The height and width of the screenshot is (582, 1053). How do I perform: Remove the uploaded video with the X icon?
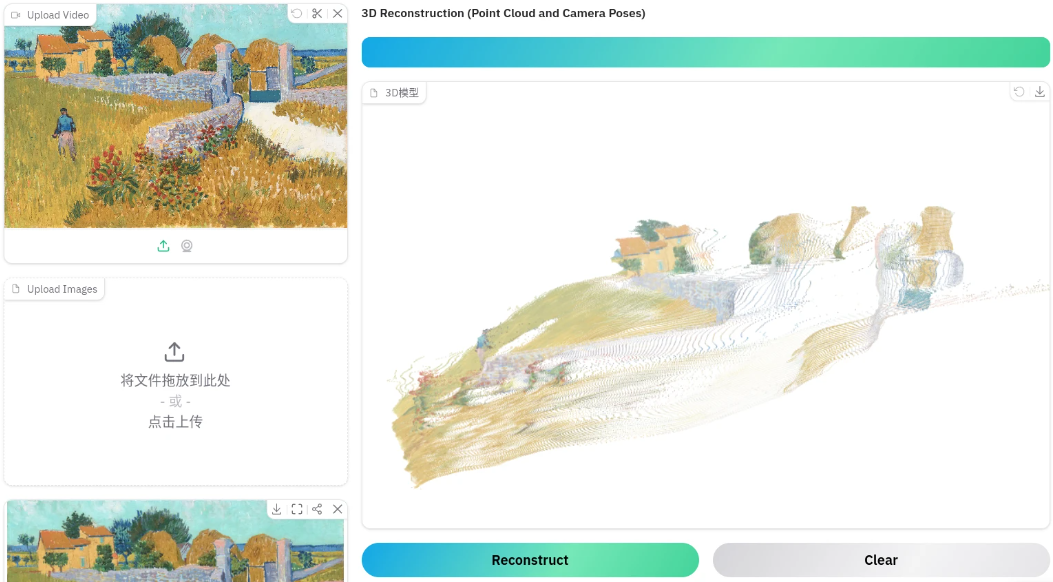tap(338, 13)
